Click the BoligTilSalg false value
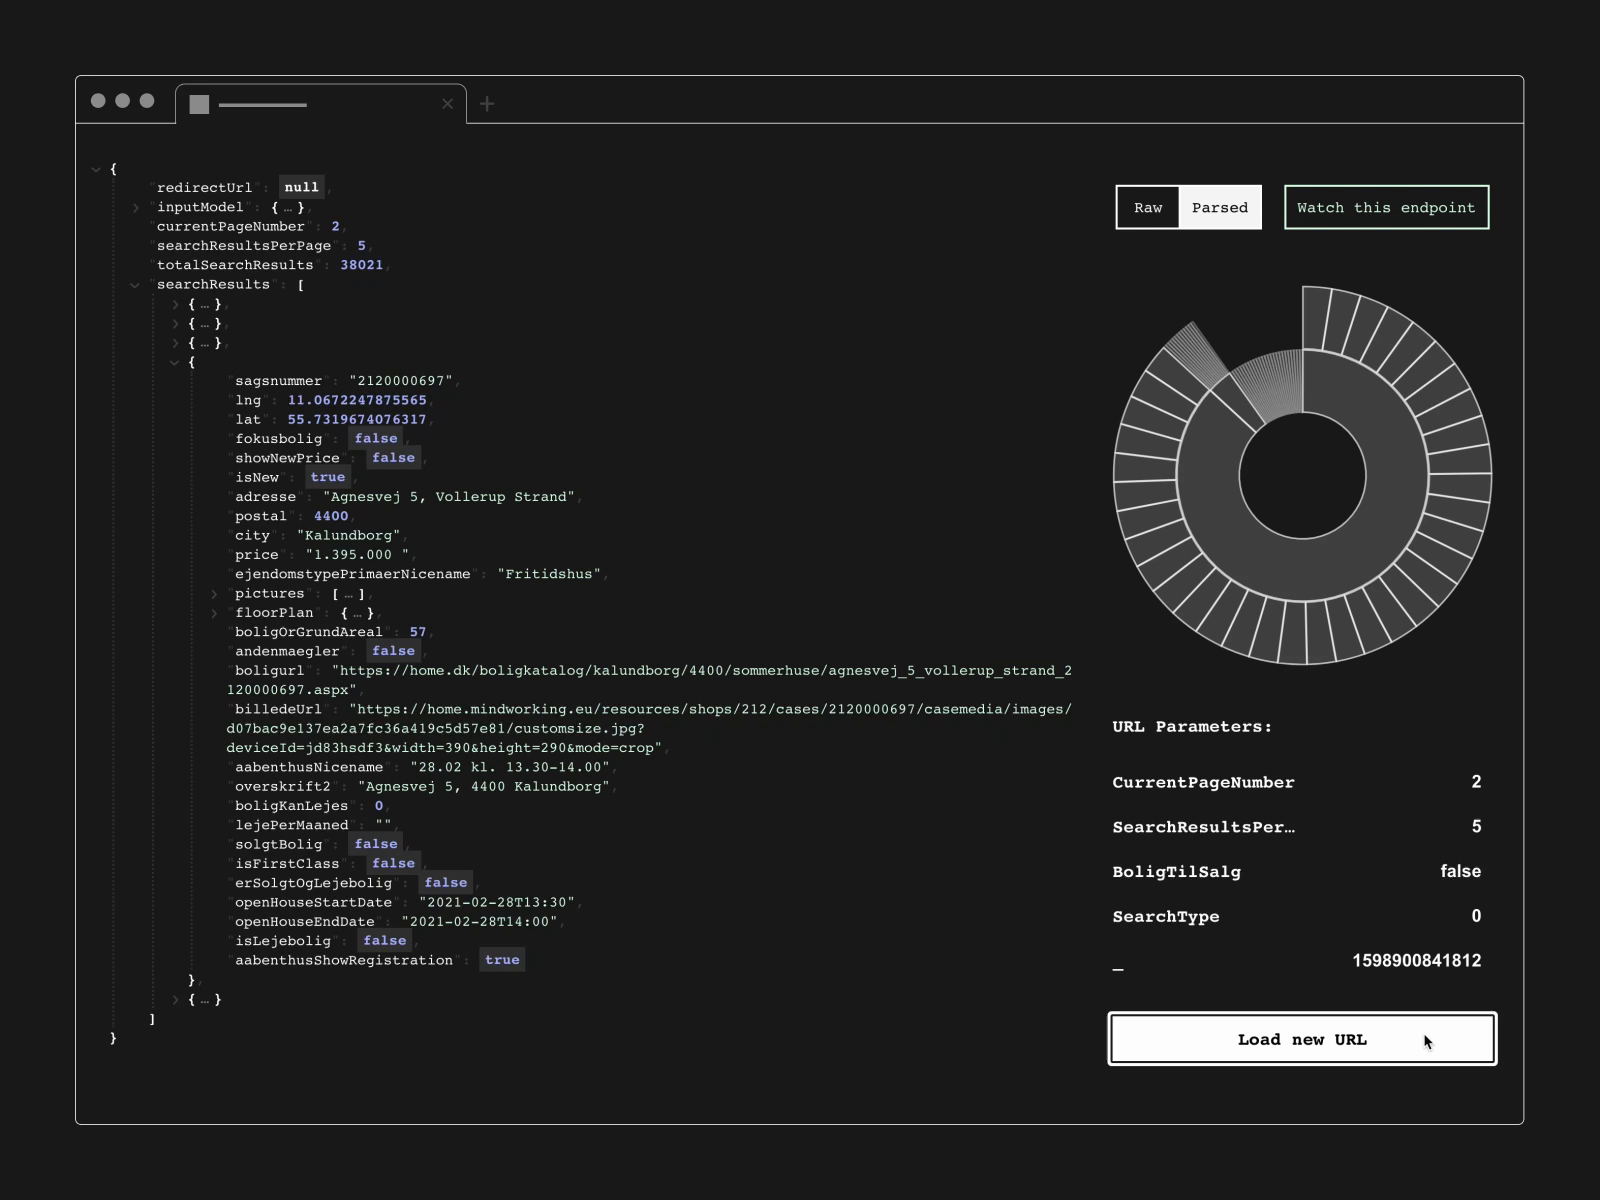 point(1460,871)
